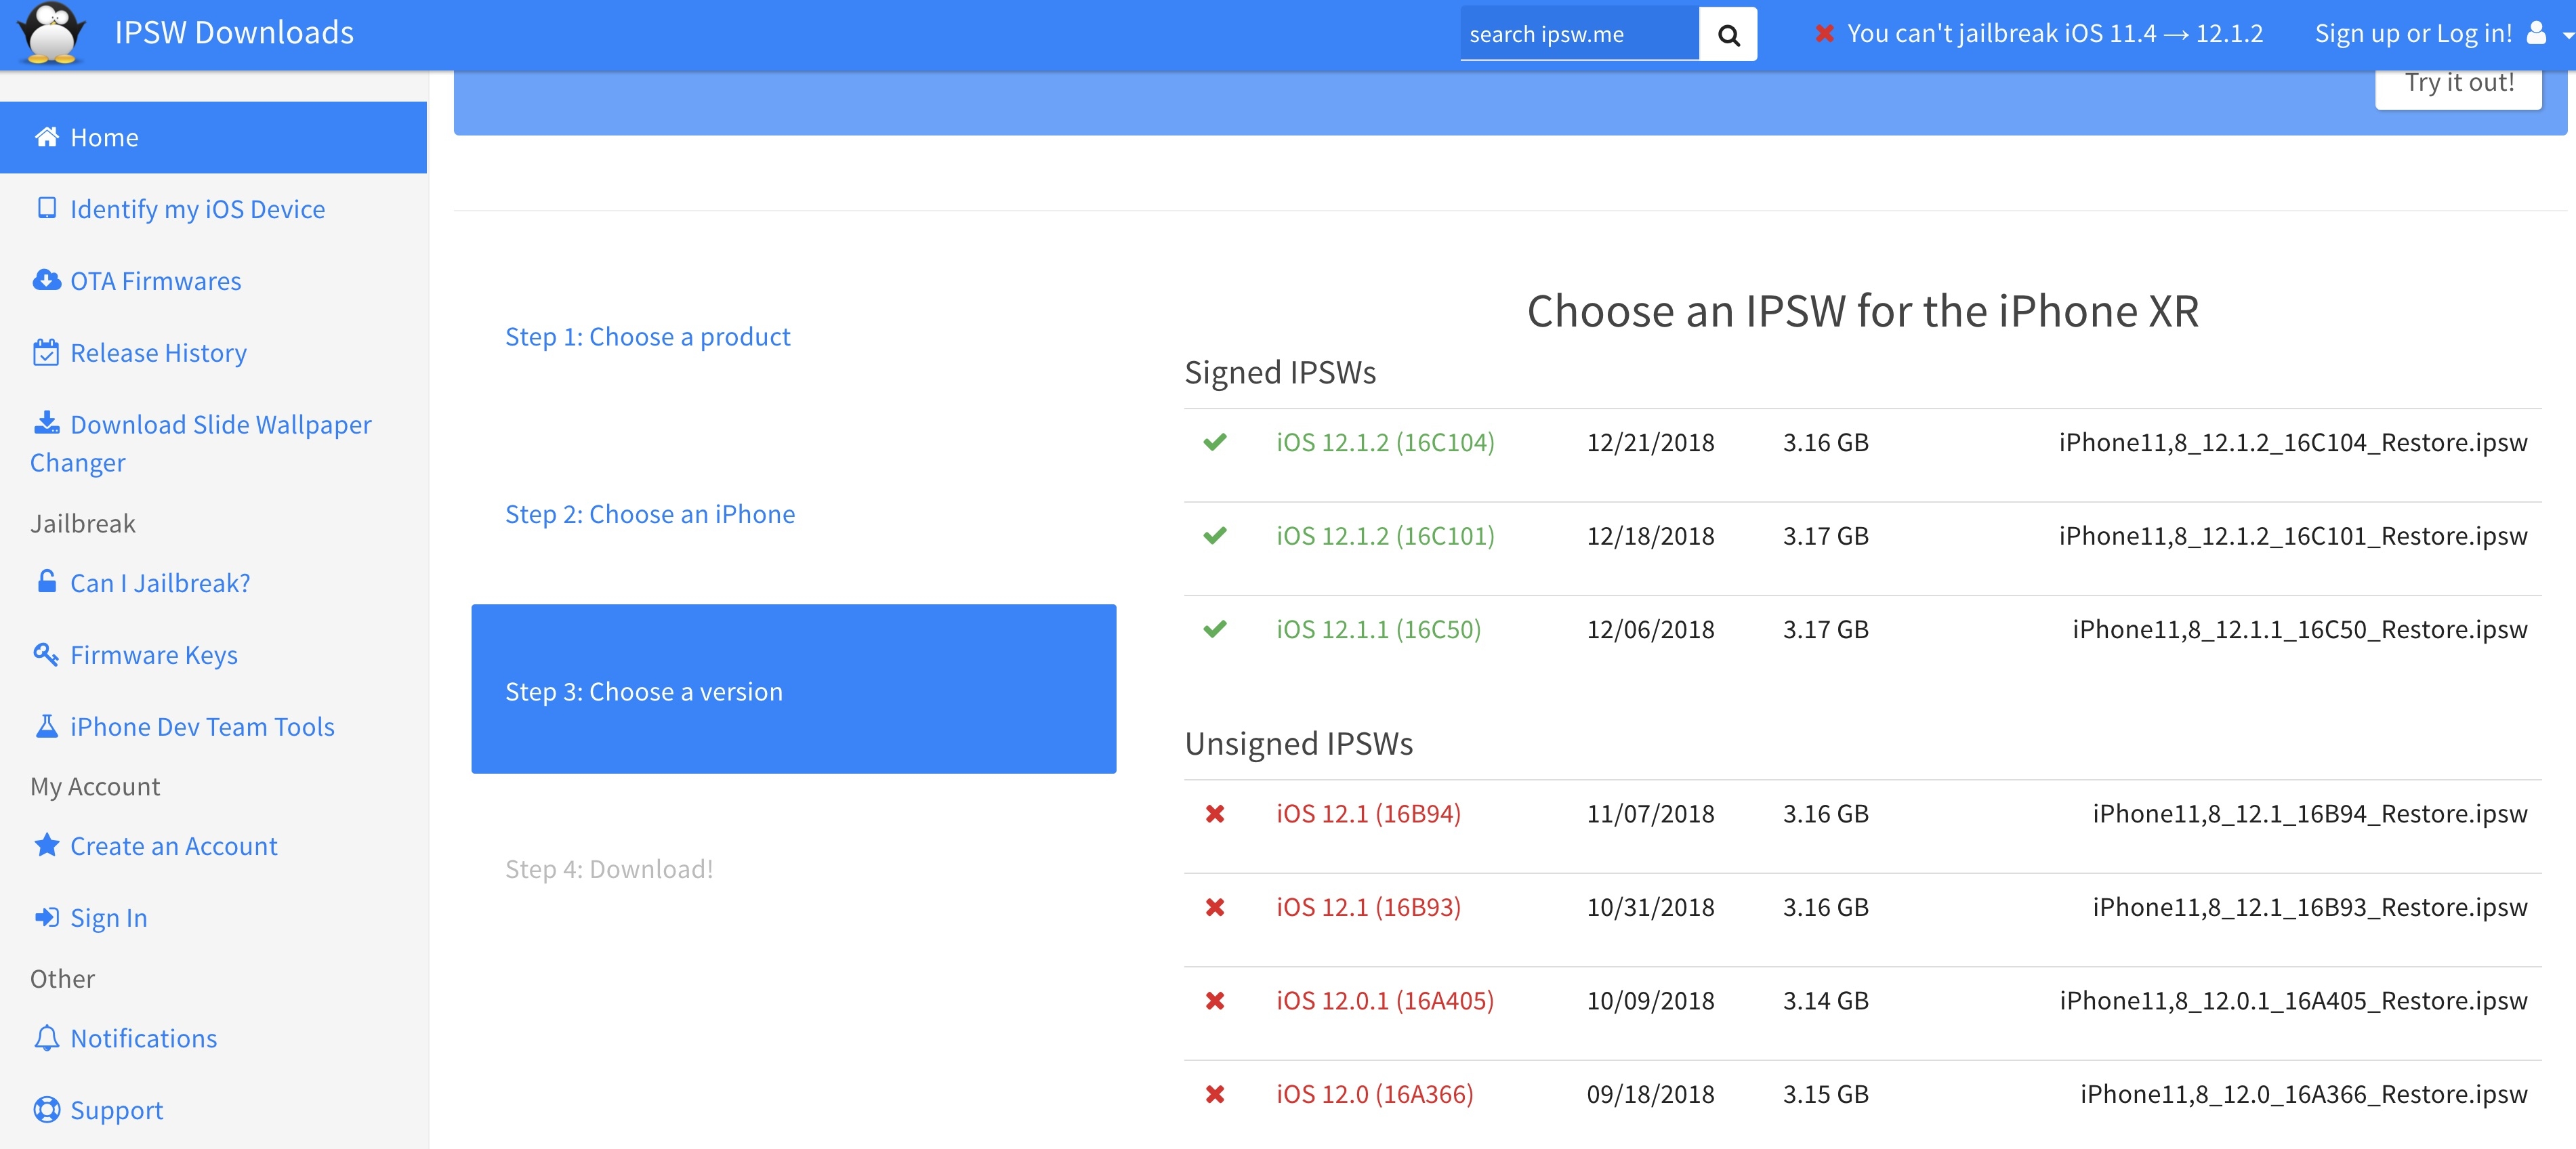Go to Firmware Keys
Screen dimensions: 2576x1149
pyautogui.click(x=154, y=655)
